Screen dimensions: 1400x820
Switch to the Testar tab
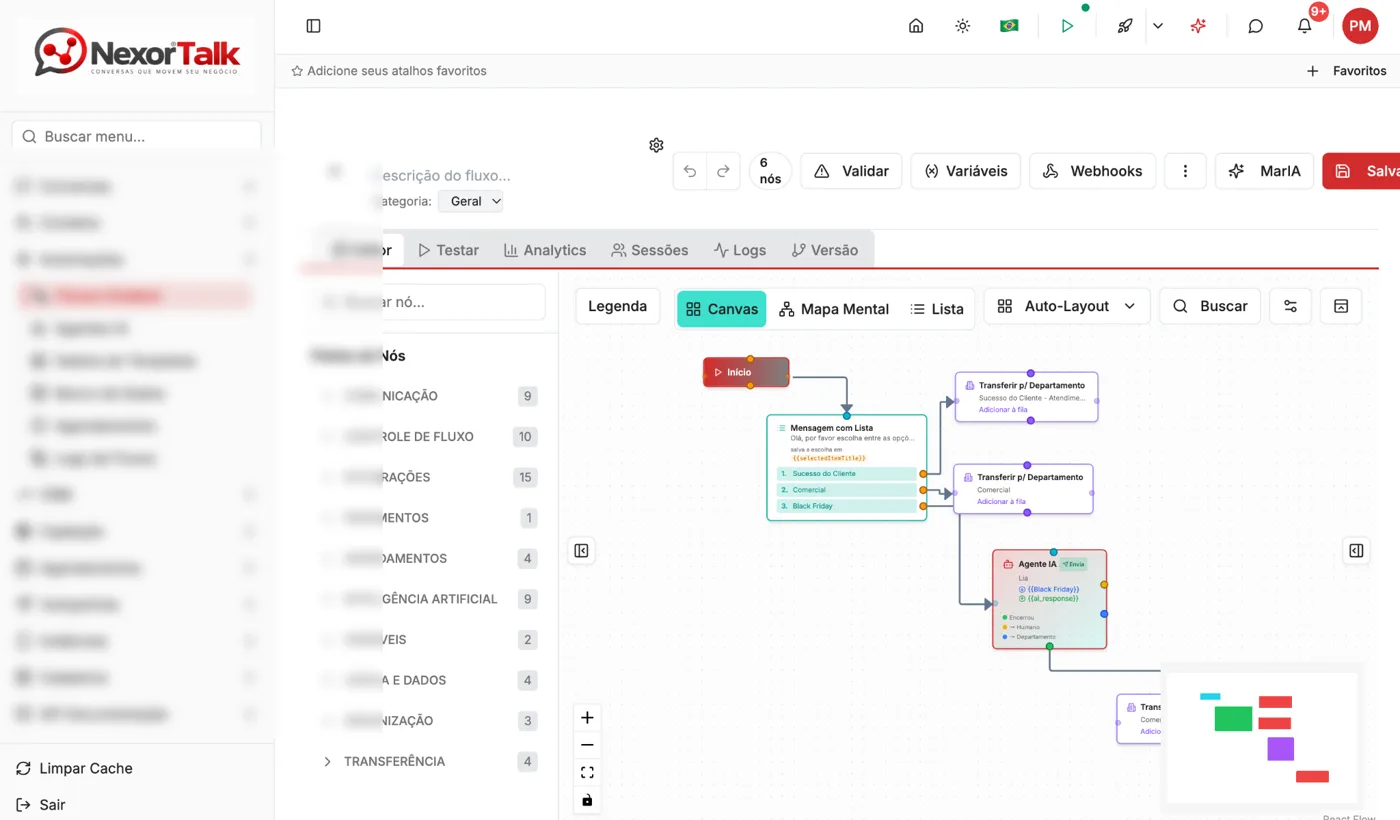[x=449, y=250]
